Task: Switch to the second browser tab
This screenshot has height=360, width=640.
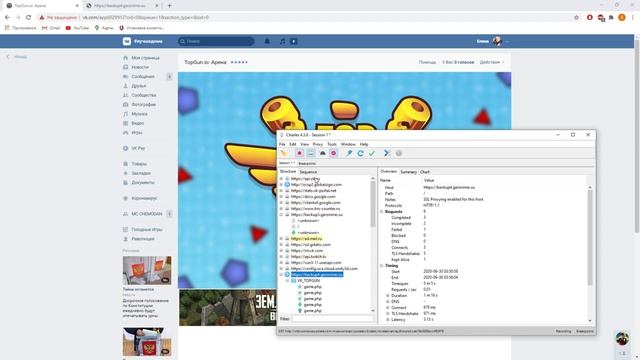Action: 122,6
